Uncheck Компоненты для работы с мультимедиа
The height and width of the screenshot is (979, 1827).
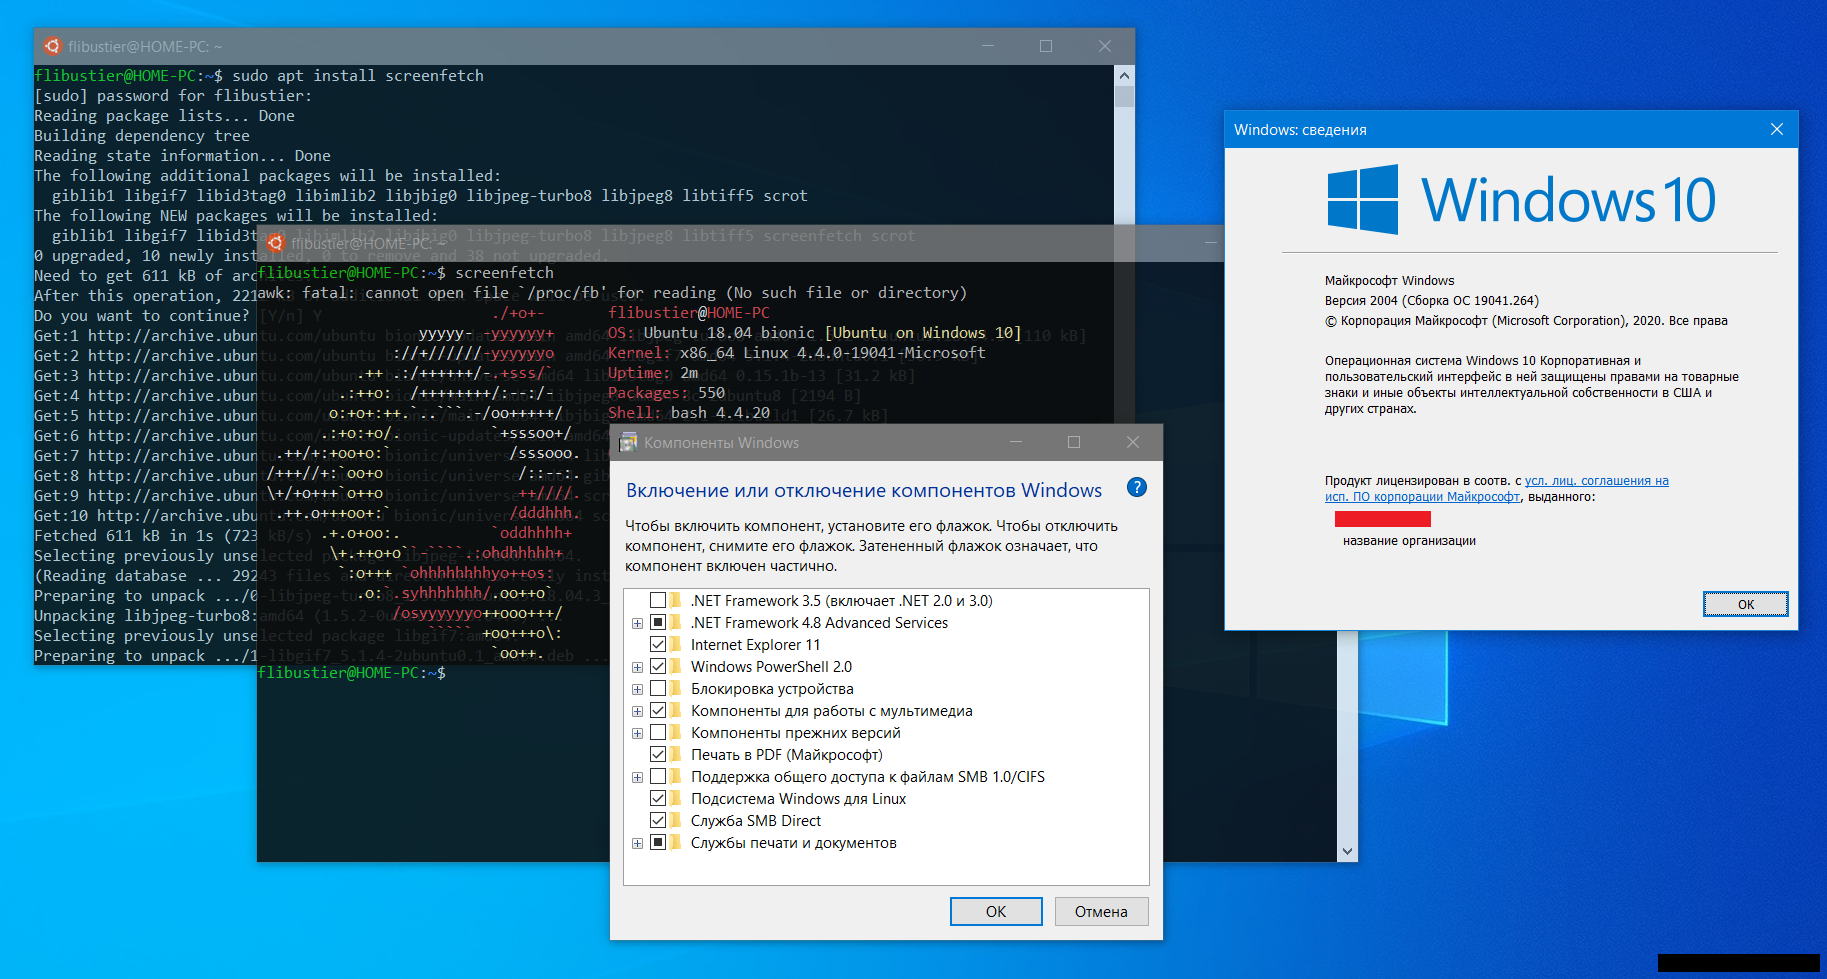pos(658,710)
